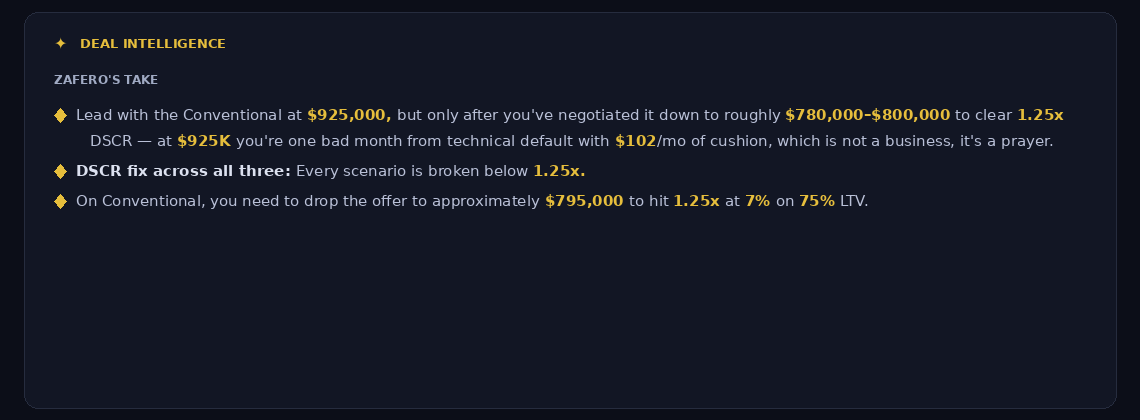Image resolution: width=1140 pixels, height=420 pixels.
Task: Click the 1.25x value after "to hit"
Action: click(696, 202)
